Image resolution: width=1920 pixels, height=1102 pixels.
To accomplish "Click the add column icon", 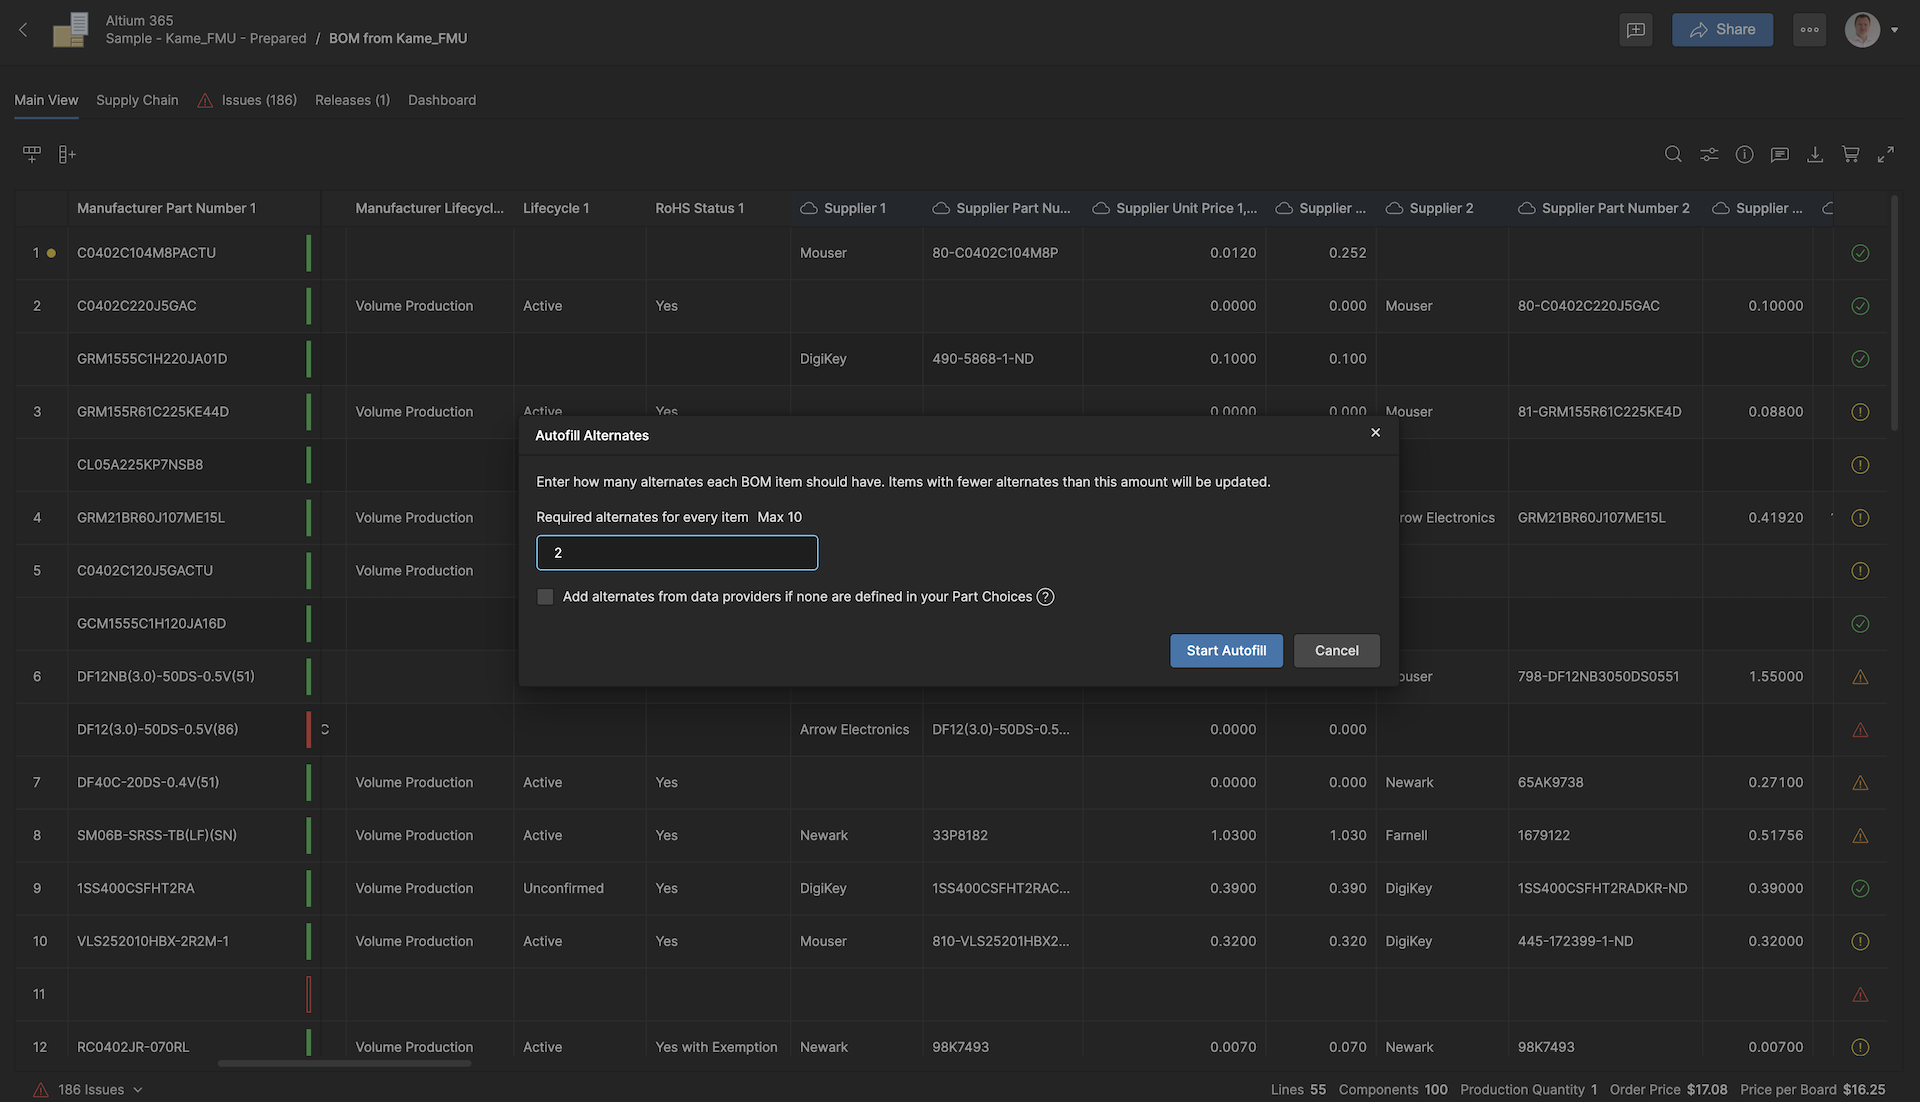I will [66, 154].
